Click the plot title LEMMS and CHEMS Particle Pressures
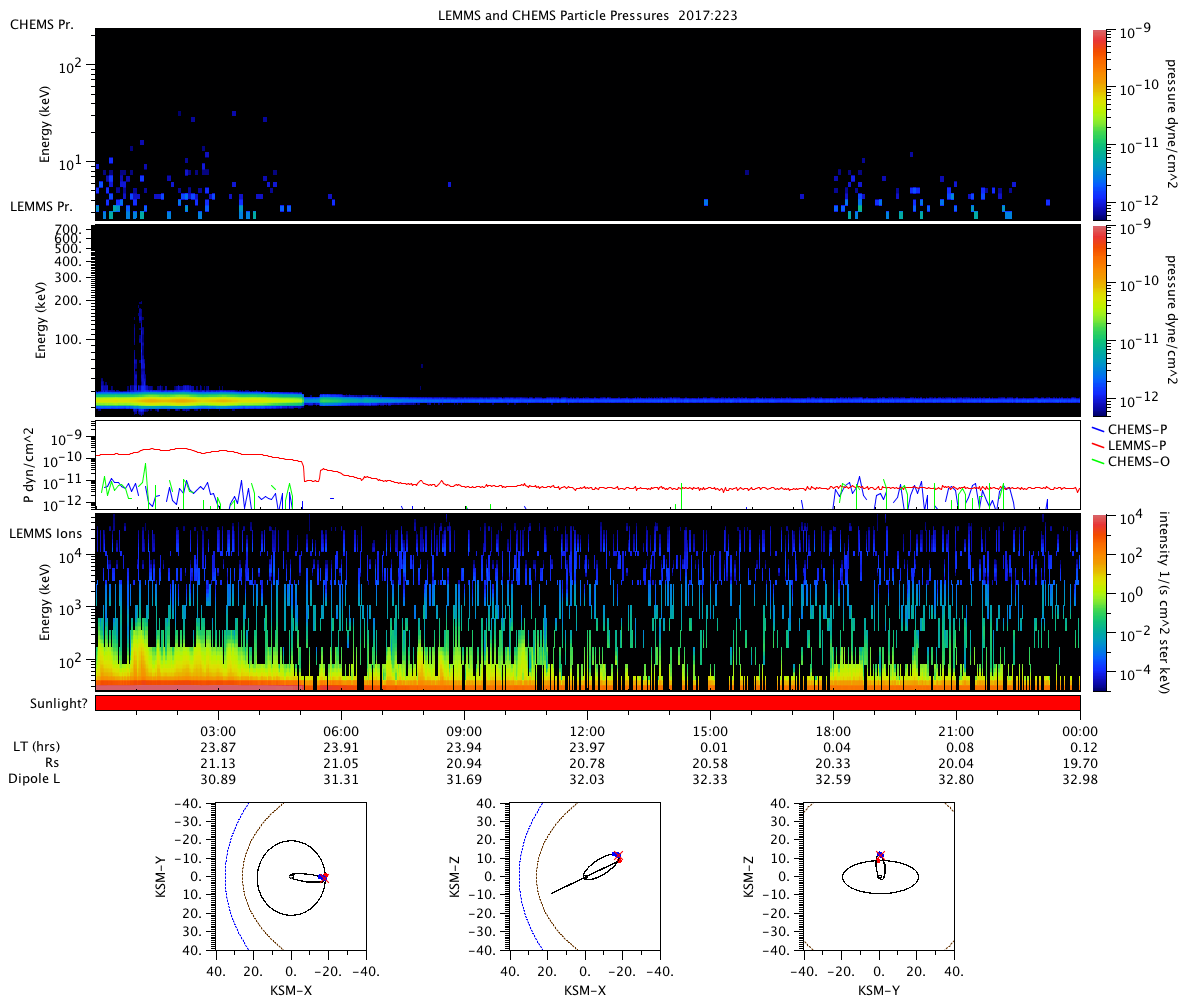Image resolution: width=1200 pixels, height=1000 pixels. (588, 15)
